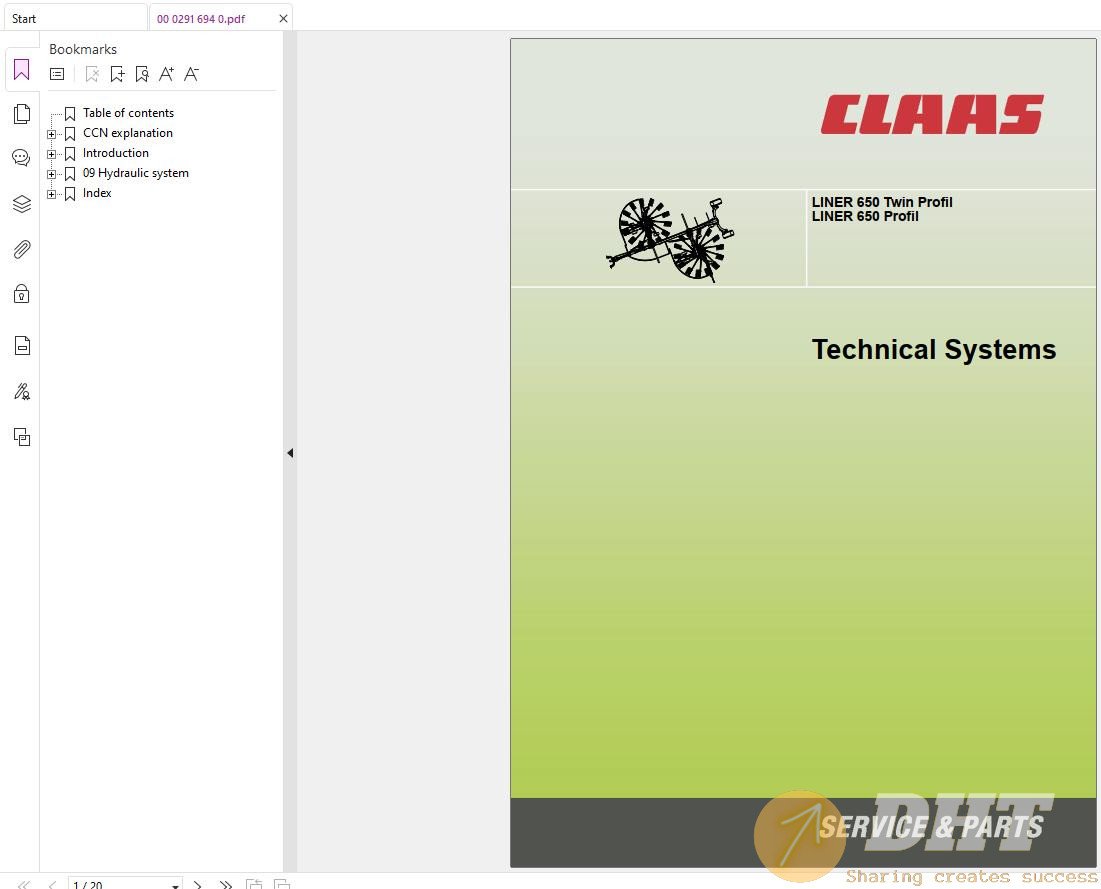
Task: Click the rake machine illustration
Action: pos(669,239)
